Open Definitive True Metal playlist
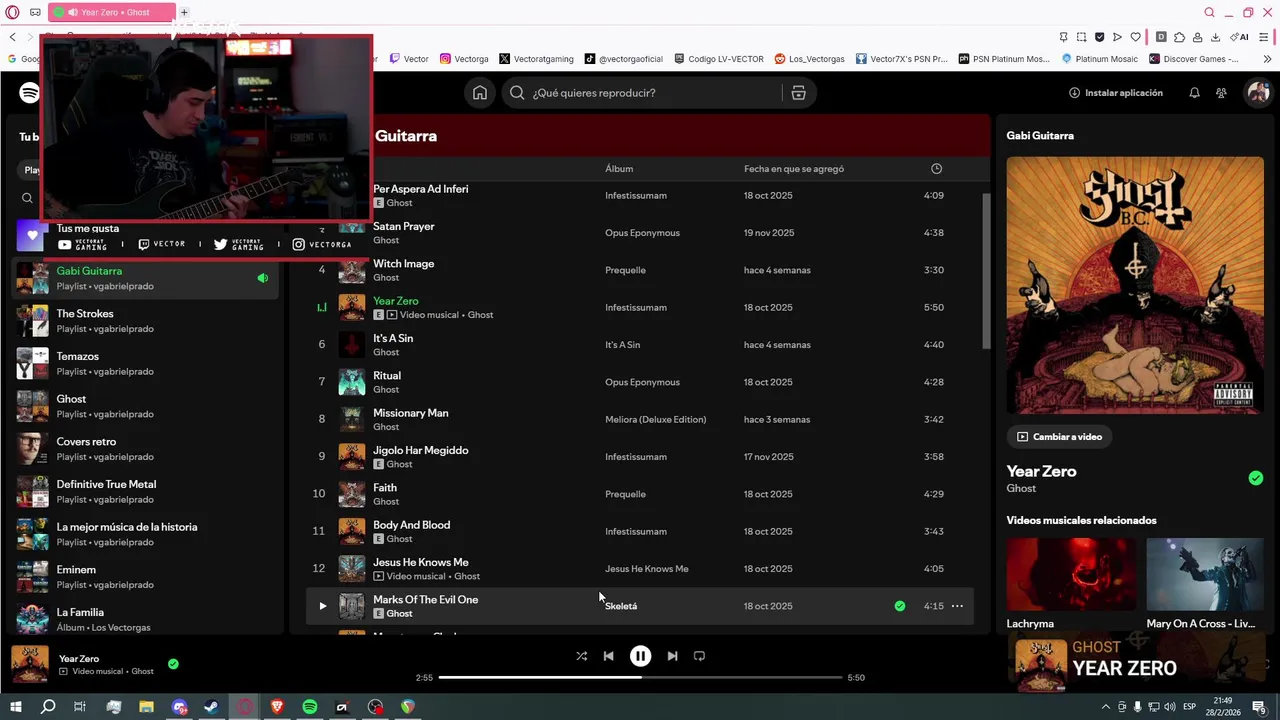This screenshot has width=1280, height=720. 145,492
